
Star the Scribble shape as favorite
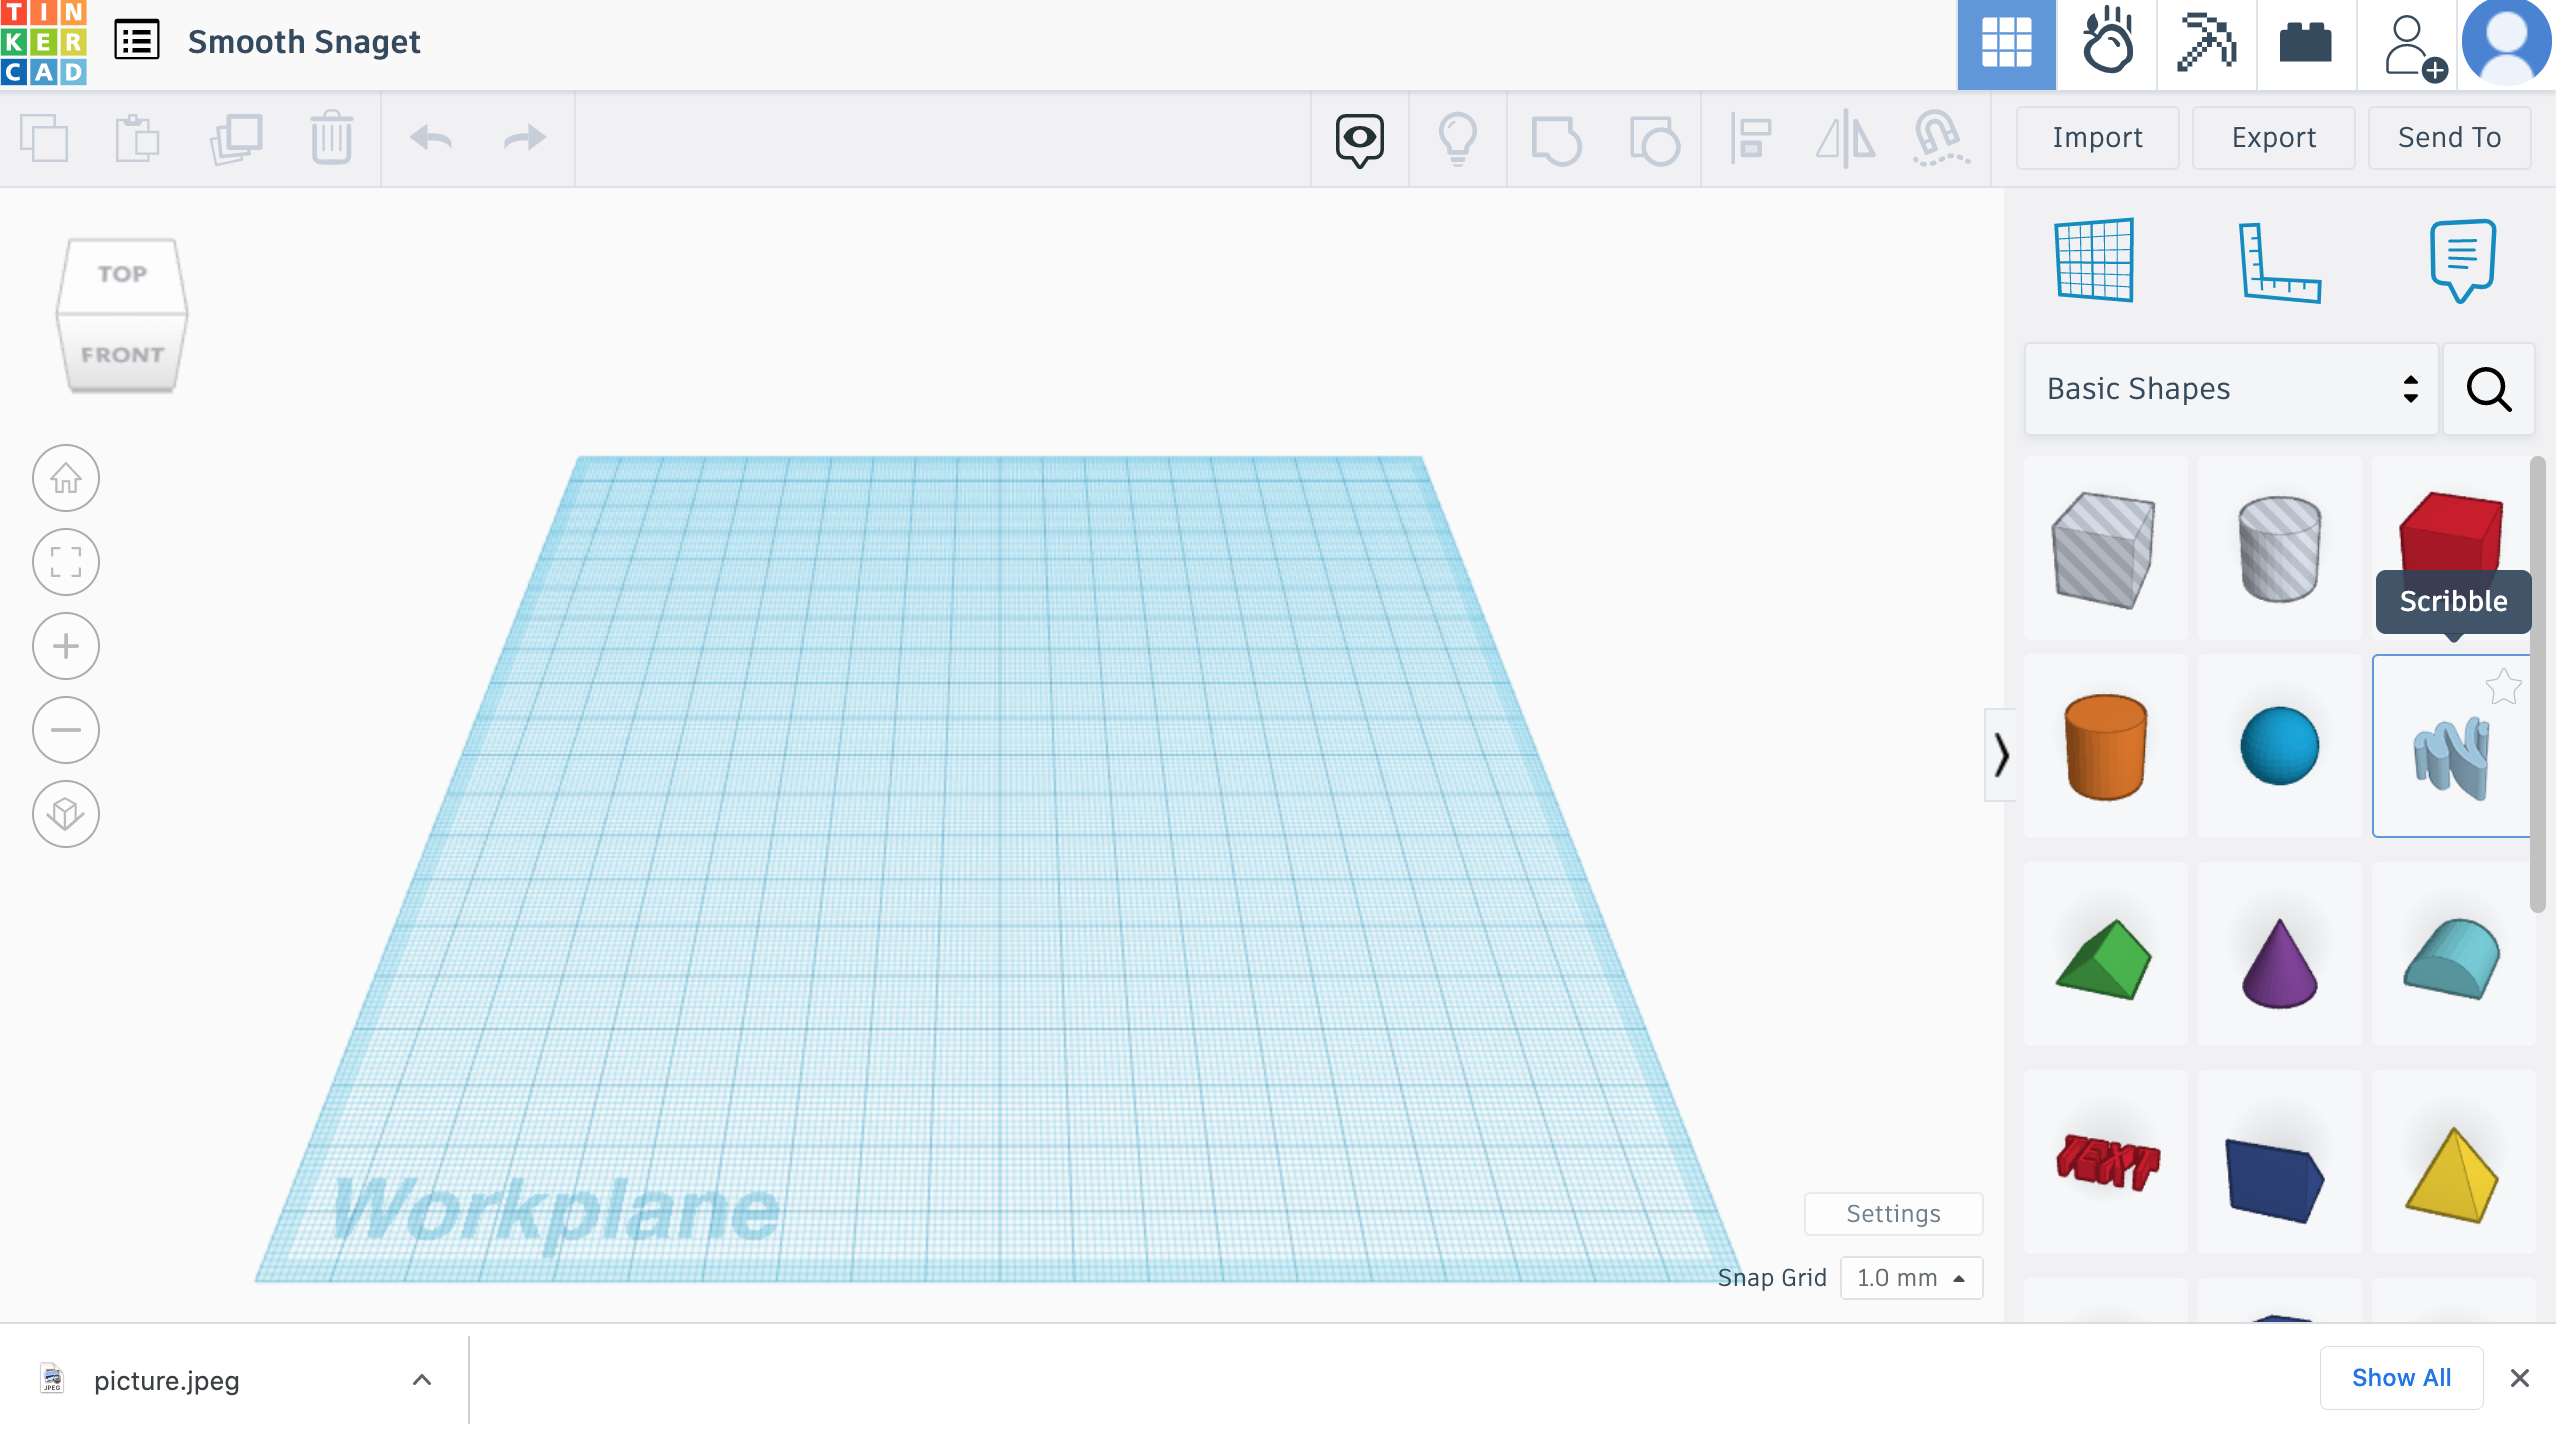coord(2501,685)
